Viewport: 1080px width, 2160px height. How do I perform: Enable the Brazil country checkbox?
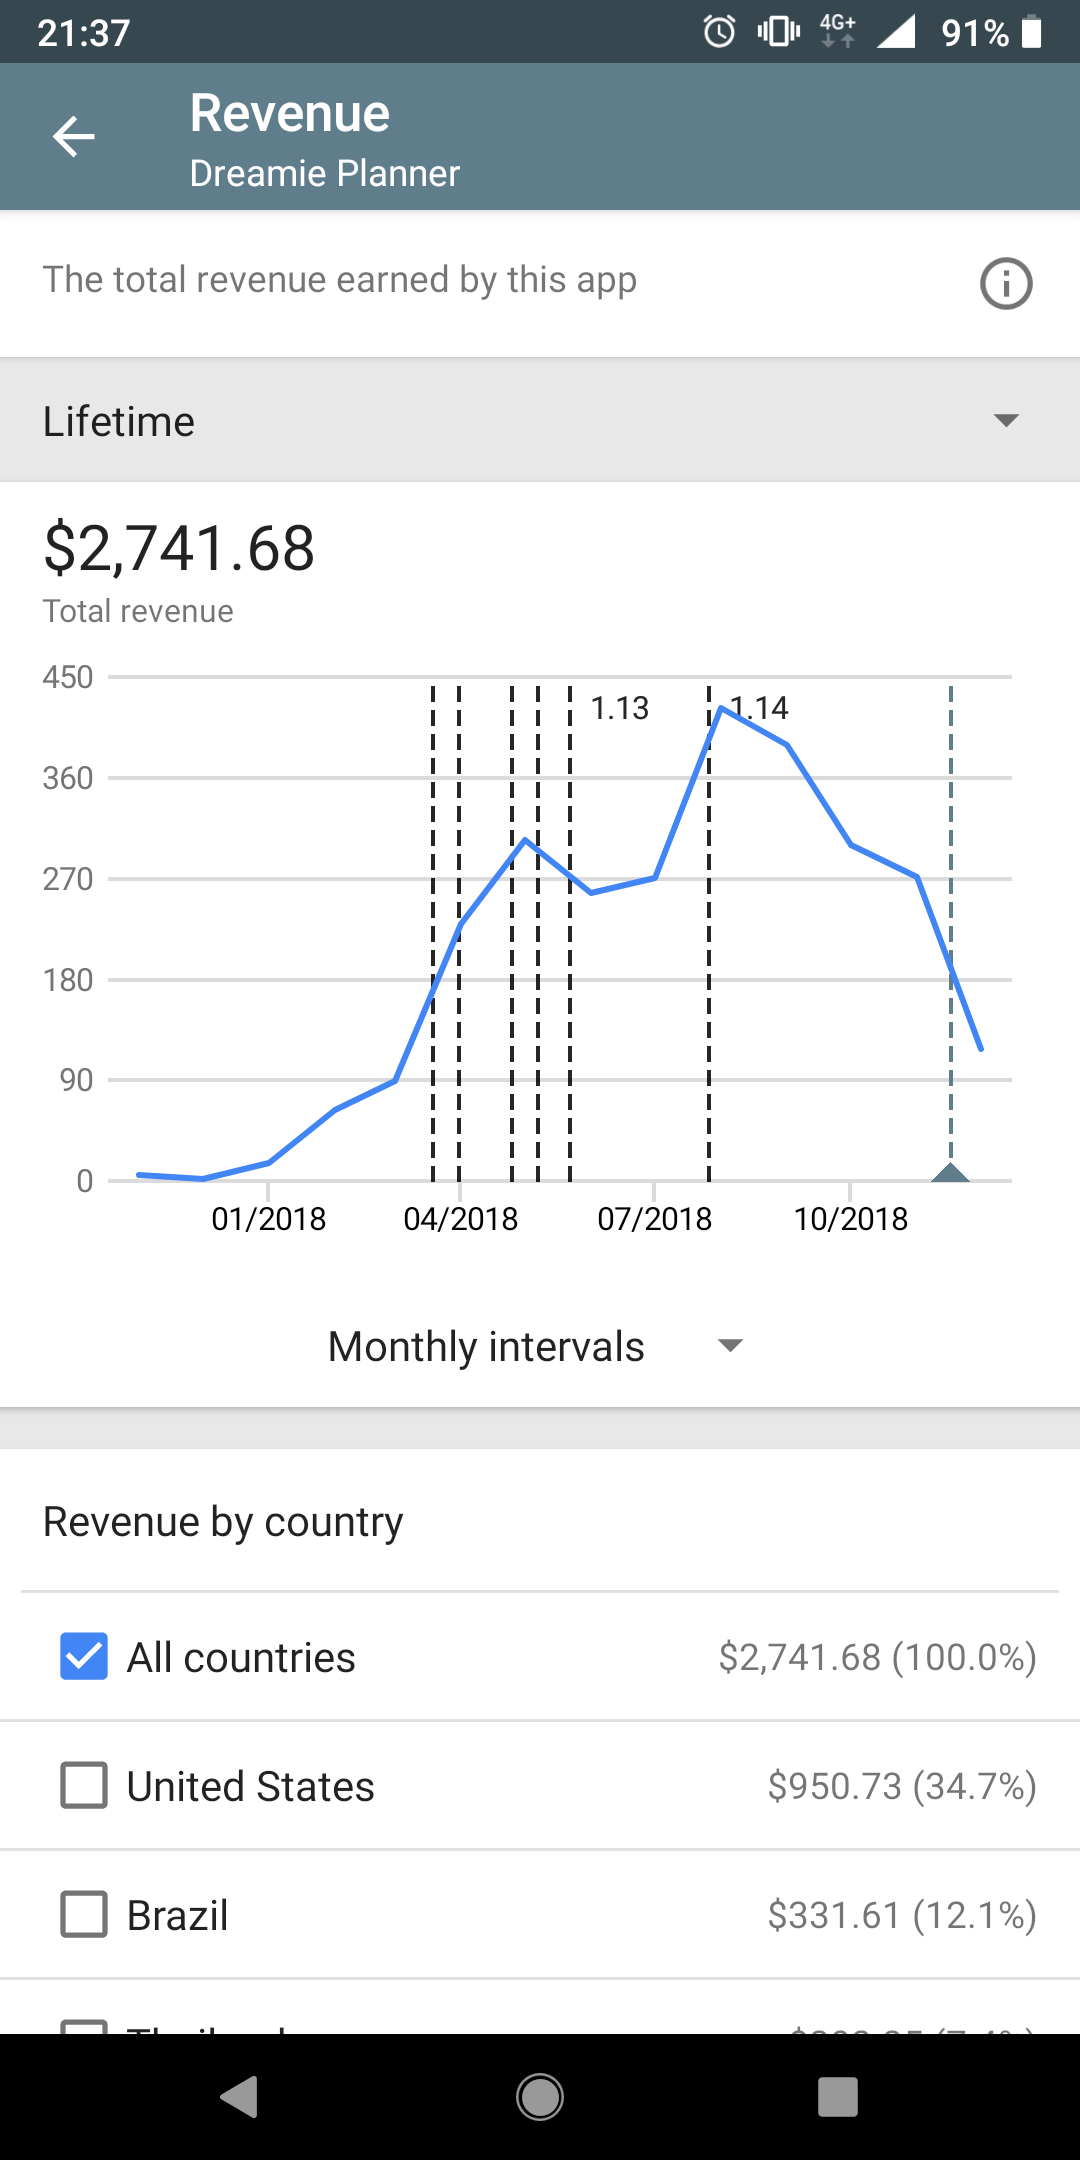click(x=84, y=1914)
